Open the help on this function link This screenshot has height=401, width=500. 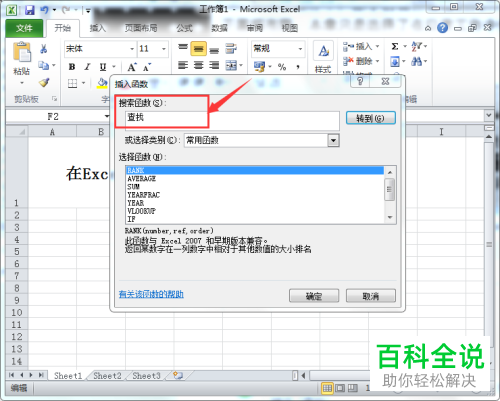151,294
